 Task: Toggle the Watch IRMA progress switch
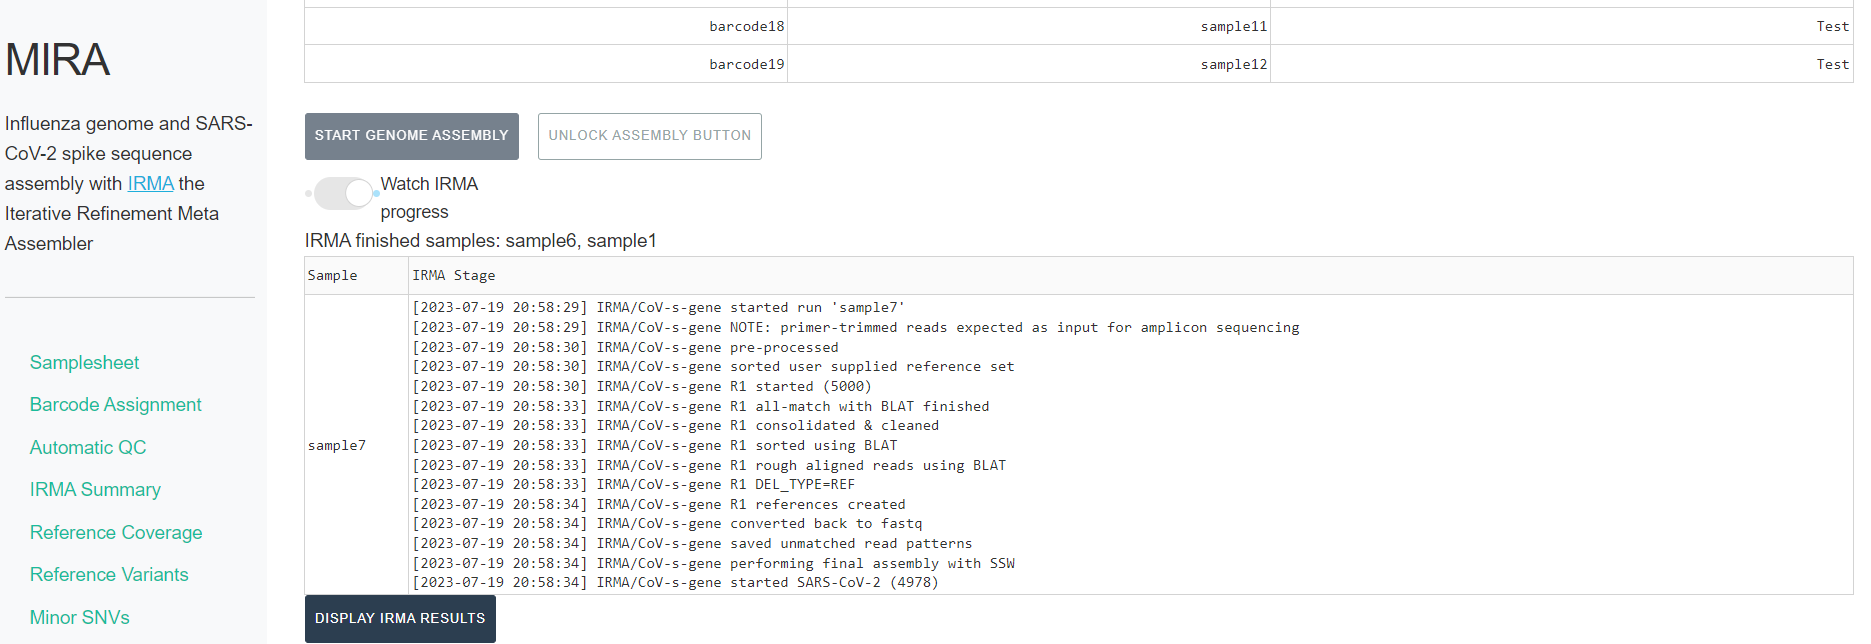point(343,193)
